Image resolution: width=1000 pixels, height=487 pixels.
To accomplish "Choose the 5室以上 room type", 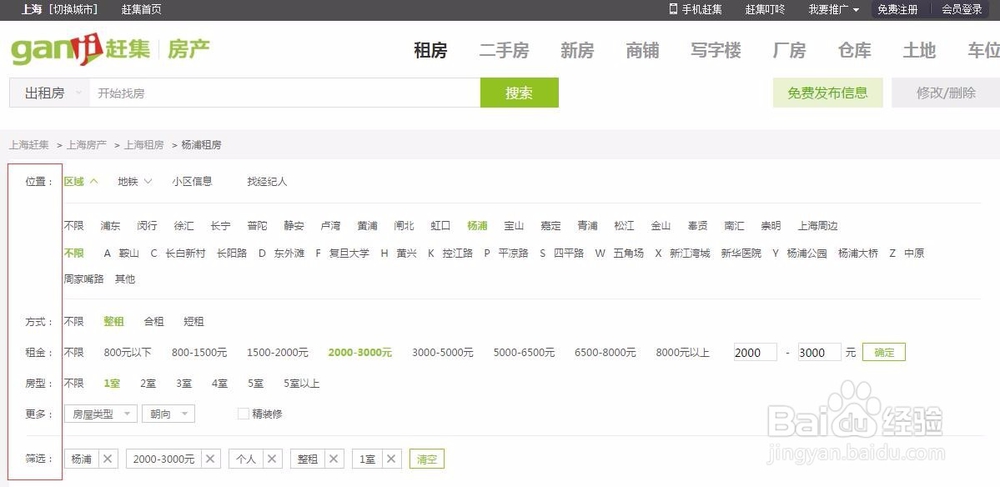I will [302, 384].
